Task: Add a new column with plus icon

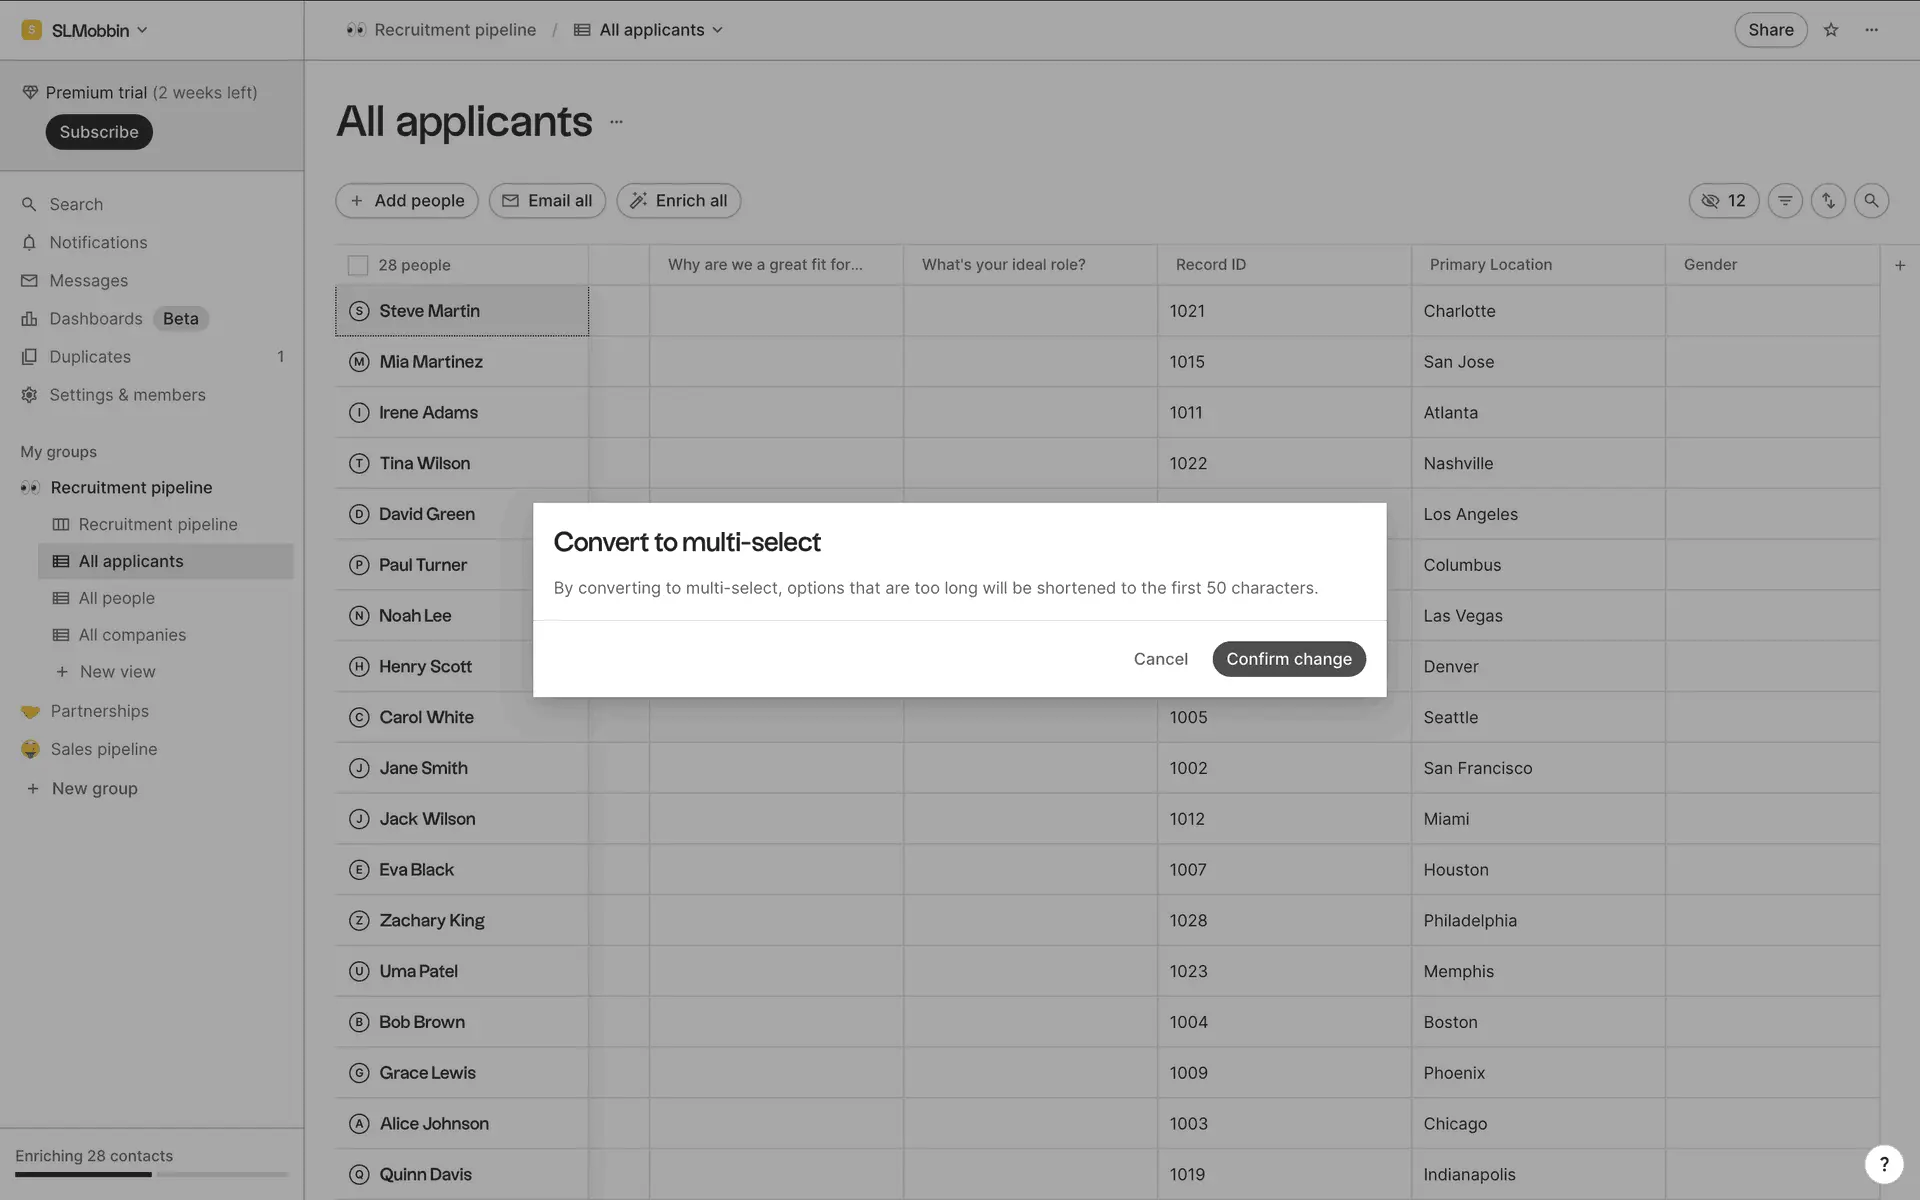Action: (x=1900, y=265)
